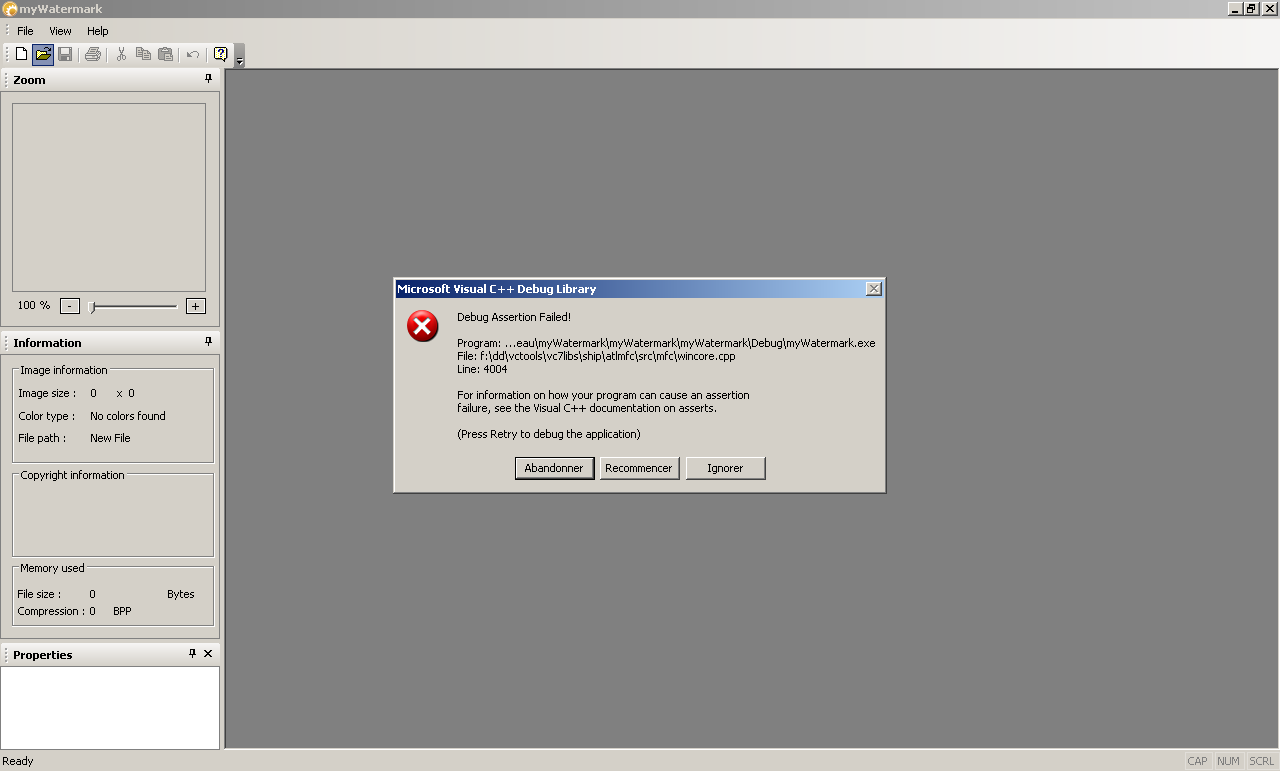Click the 'Line: 4004' text
1280x771 pixels.
pos(482,369)
